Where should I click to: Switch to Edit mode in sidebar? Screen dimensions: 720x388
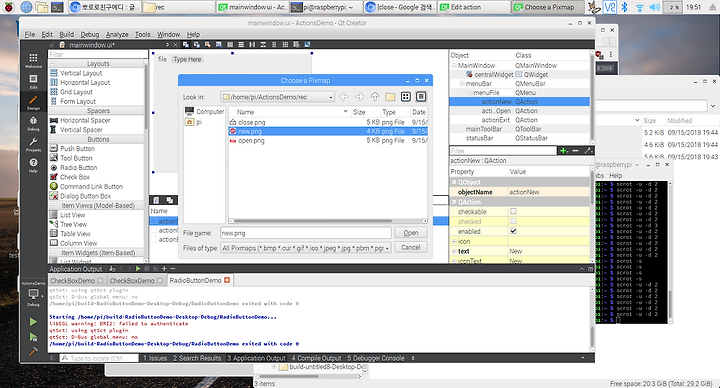[x=33, y=81]
